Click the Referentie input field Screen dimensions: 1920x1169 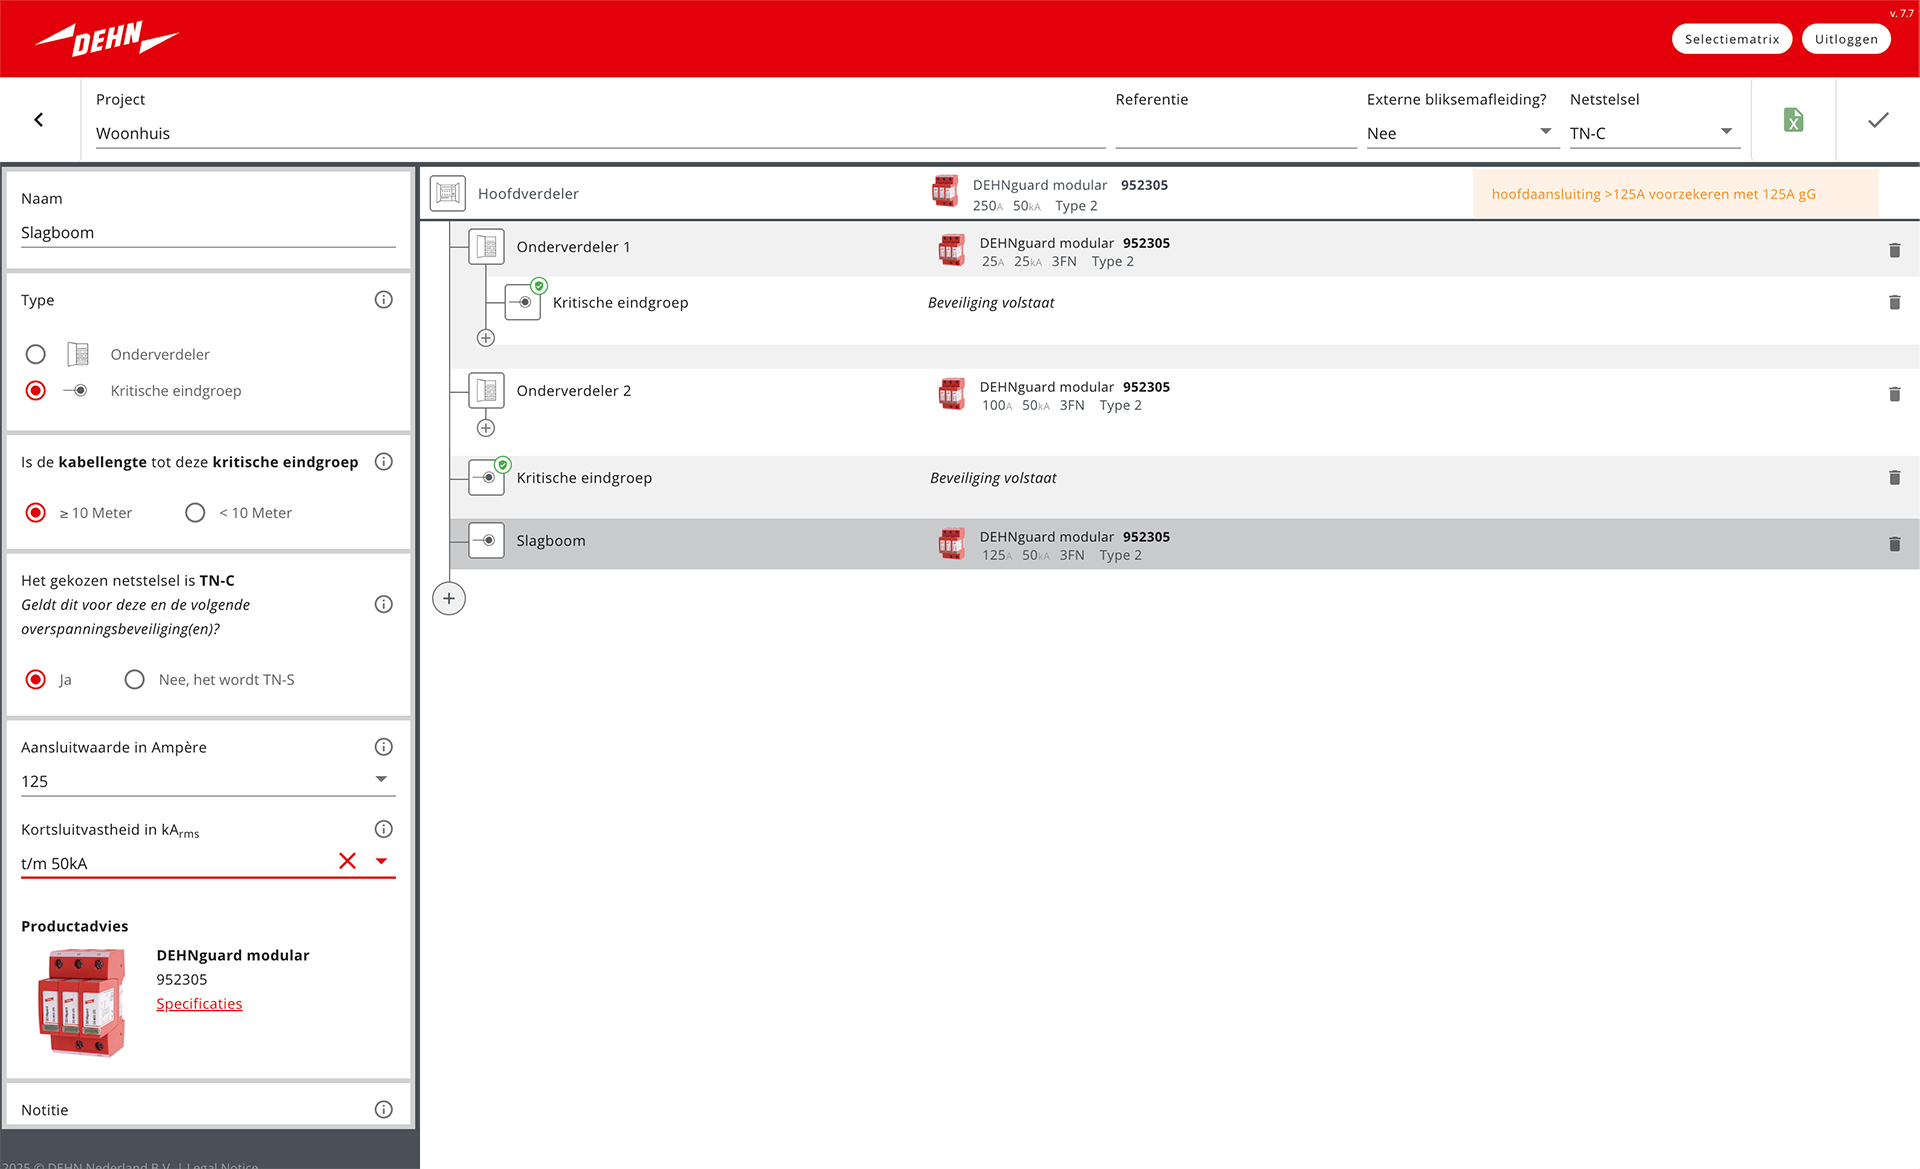[1235, 133]
